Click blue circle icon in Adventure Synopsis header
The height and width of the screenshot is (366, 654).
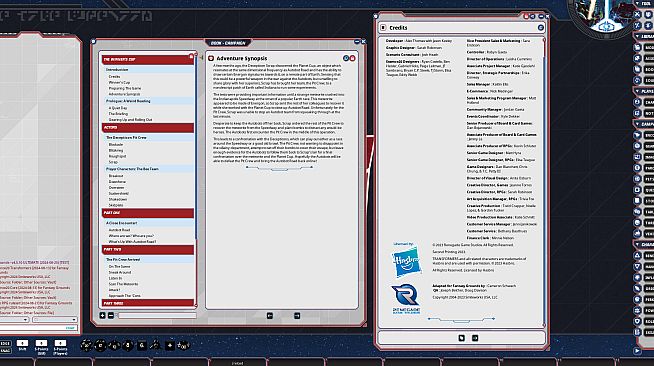coord(346,58)
